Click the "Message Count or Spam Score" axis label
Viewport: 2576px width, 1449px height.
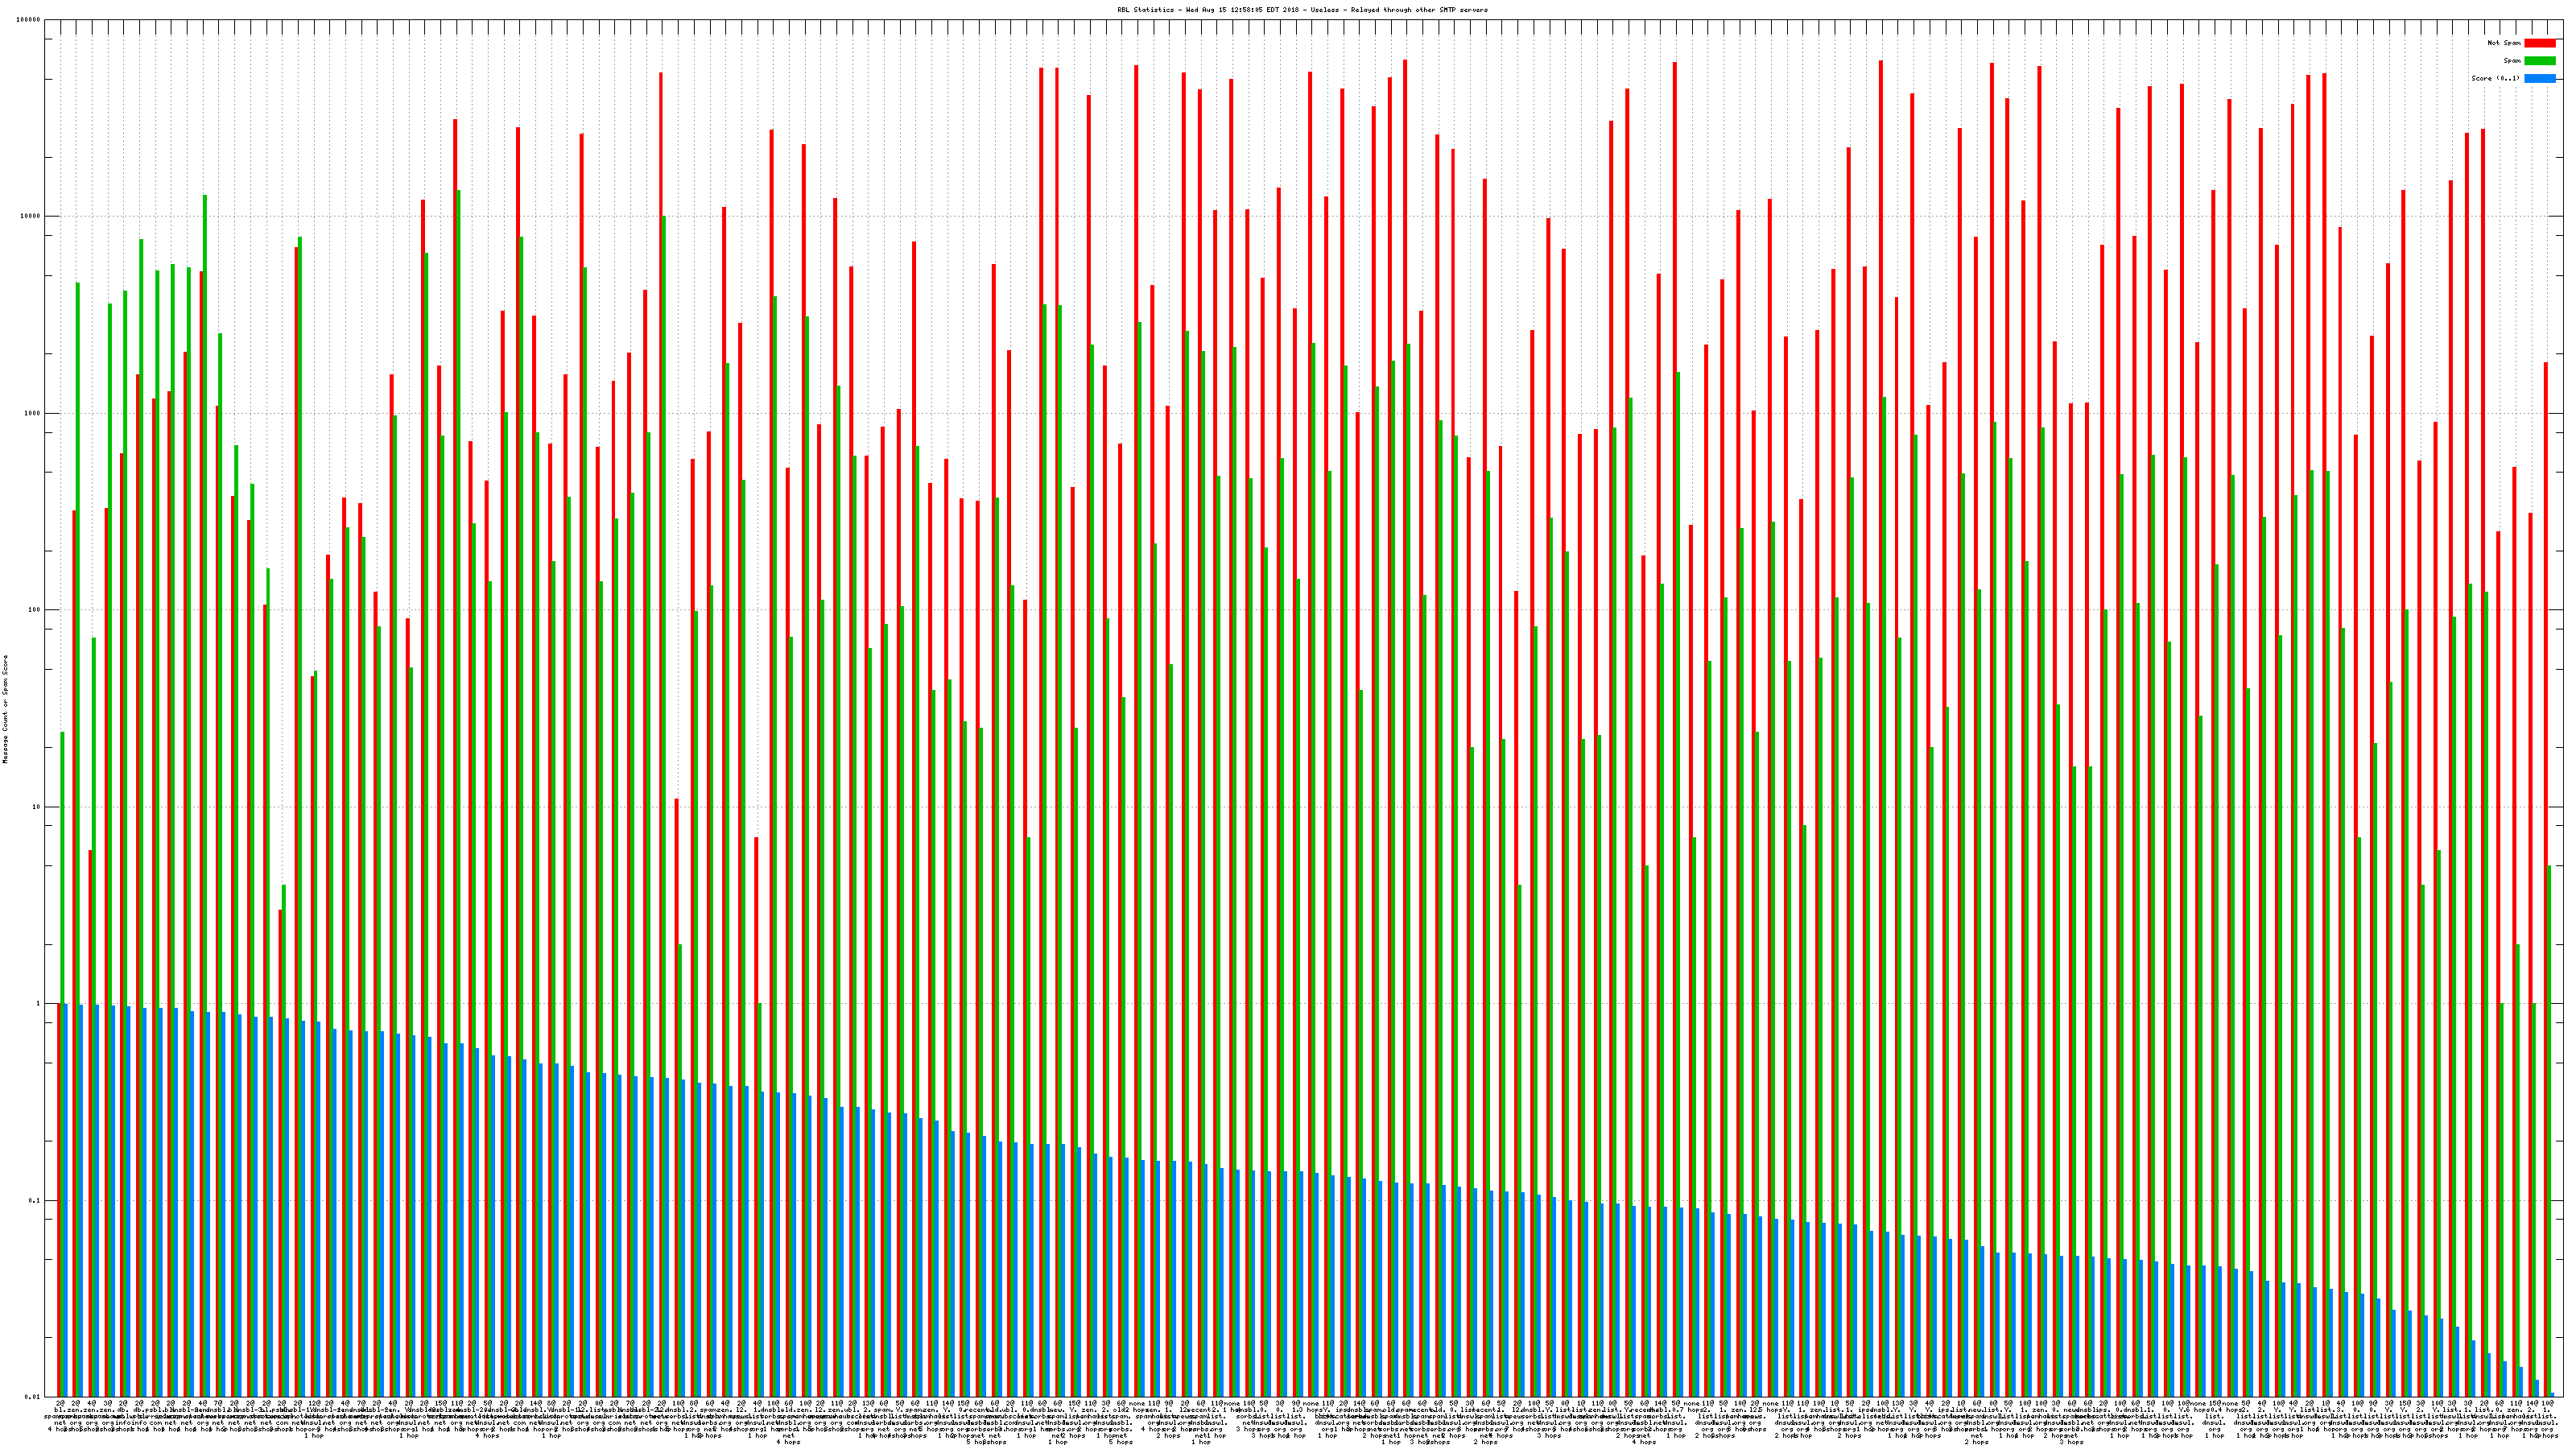[x=5, y=709]
